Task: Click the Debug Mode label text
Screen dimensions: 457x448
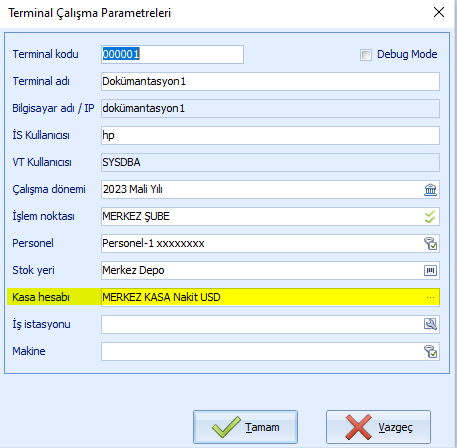Action: pos(407,54)
